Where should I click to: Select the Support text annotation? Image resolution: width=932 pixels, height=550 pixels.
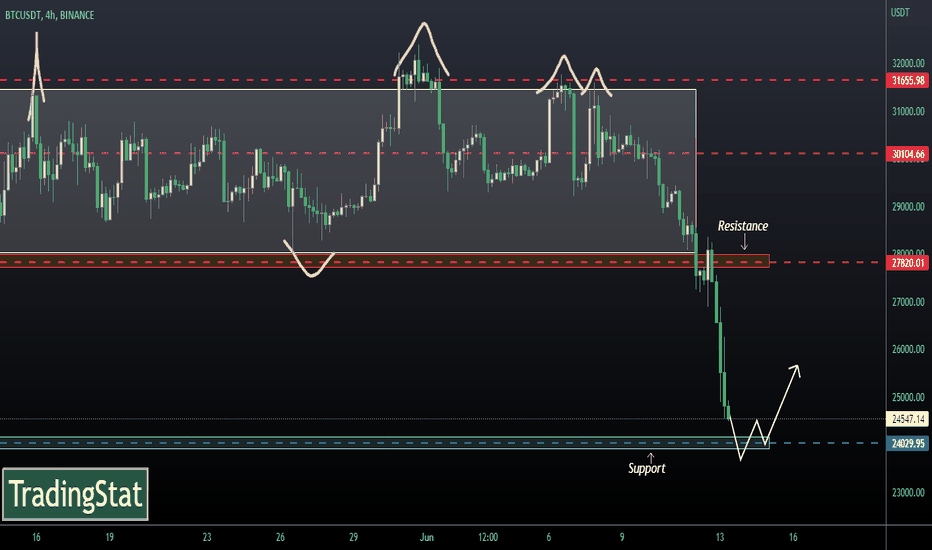point(647,469)
